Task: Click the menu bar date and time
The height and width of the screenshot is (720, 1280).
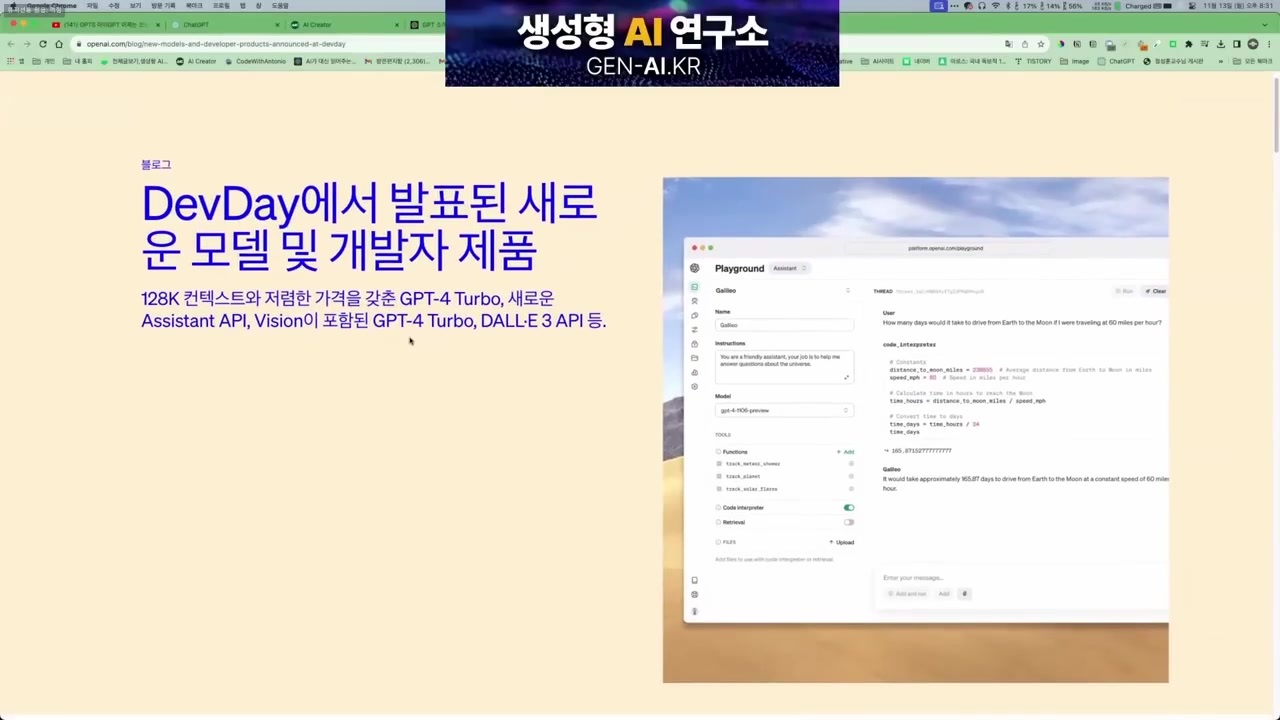Action: point(1238,6)
